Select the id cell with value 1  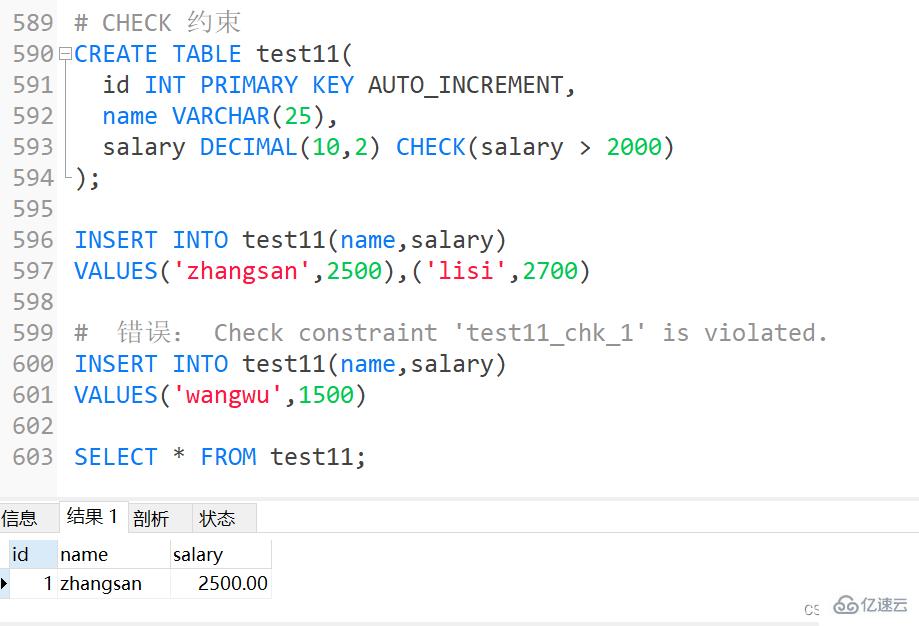[x=47, y=584]
